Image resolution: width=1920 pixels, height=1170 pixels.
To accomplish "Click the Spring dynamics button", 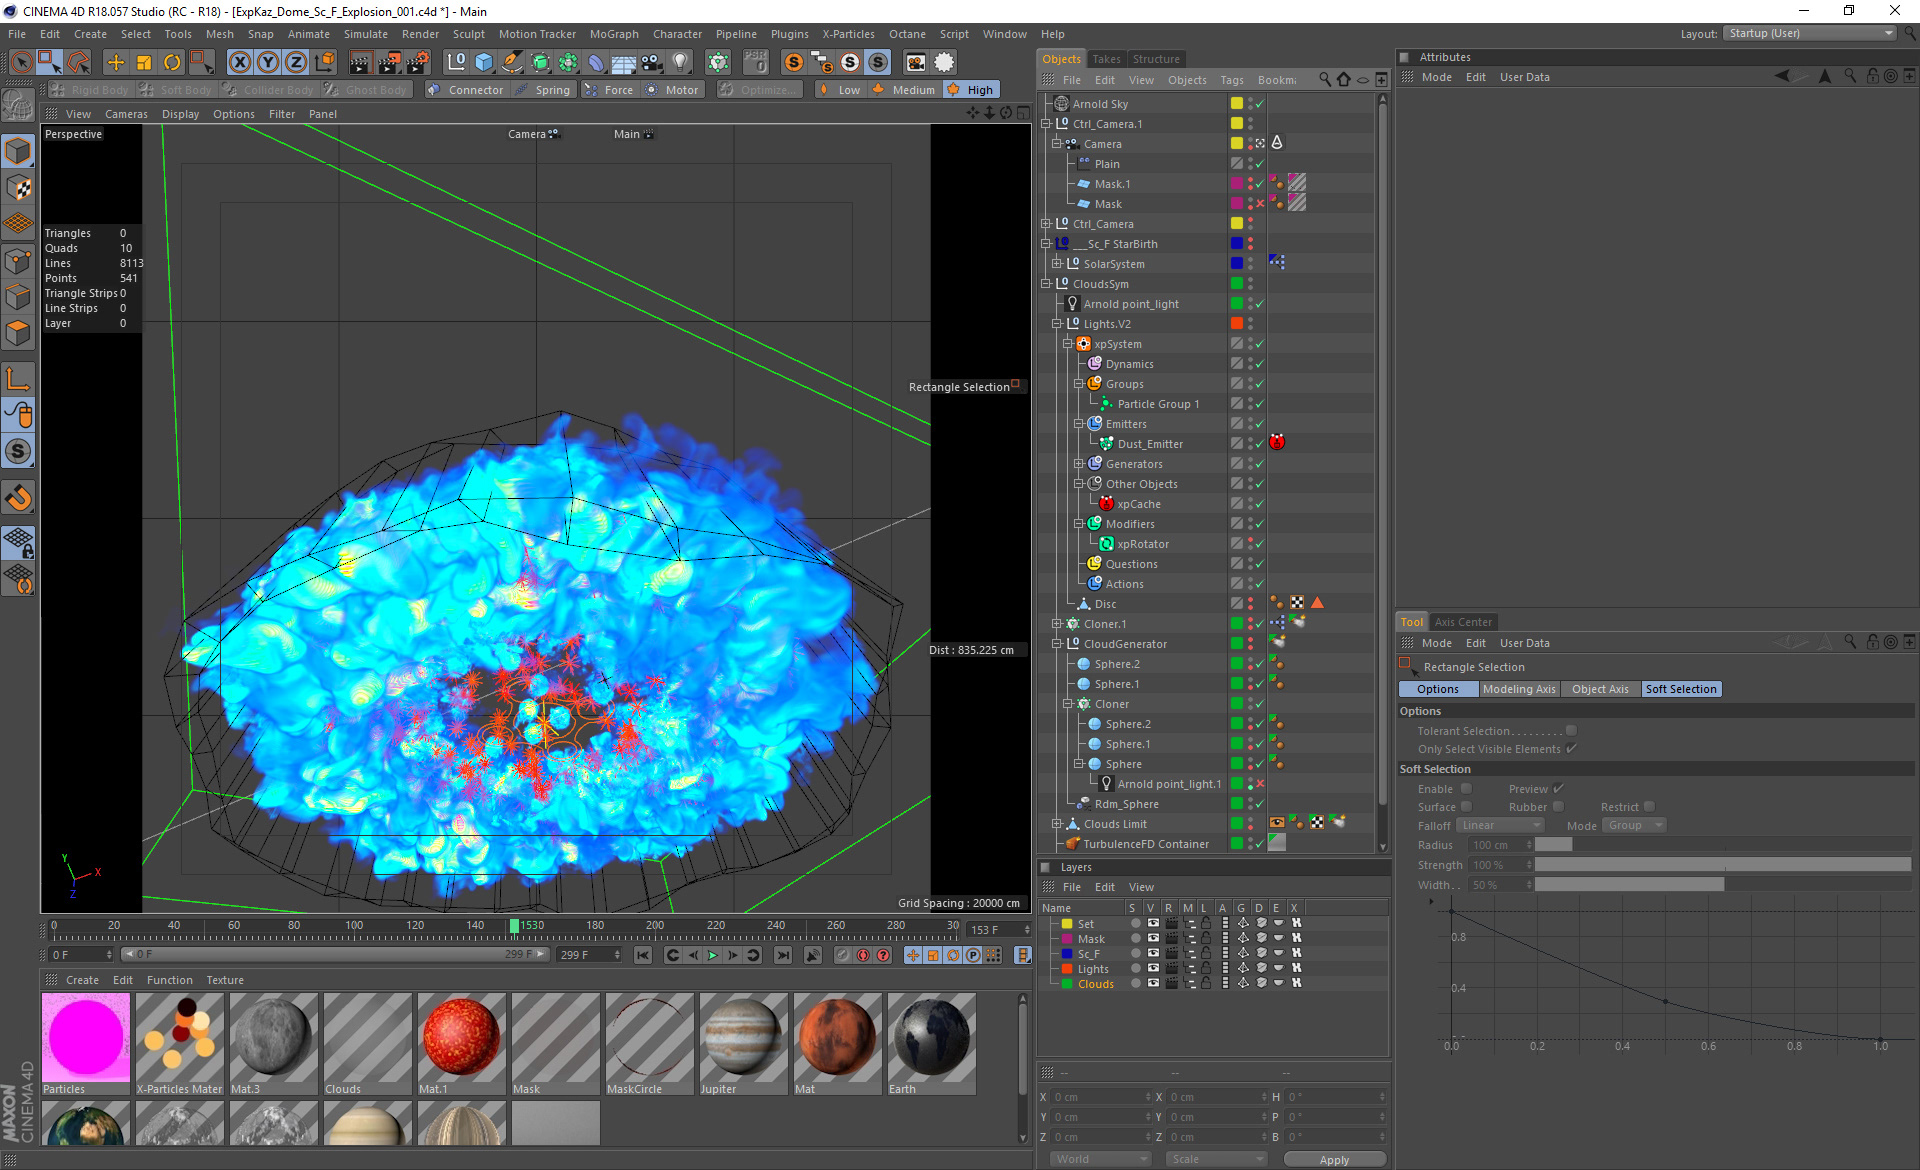I will click(x=542, y=90).
